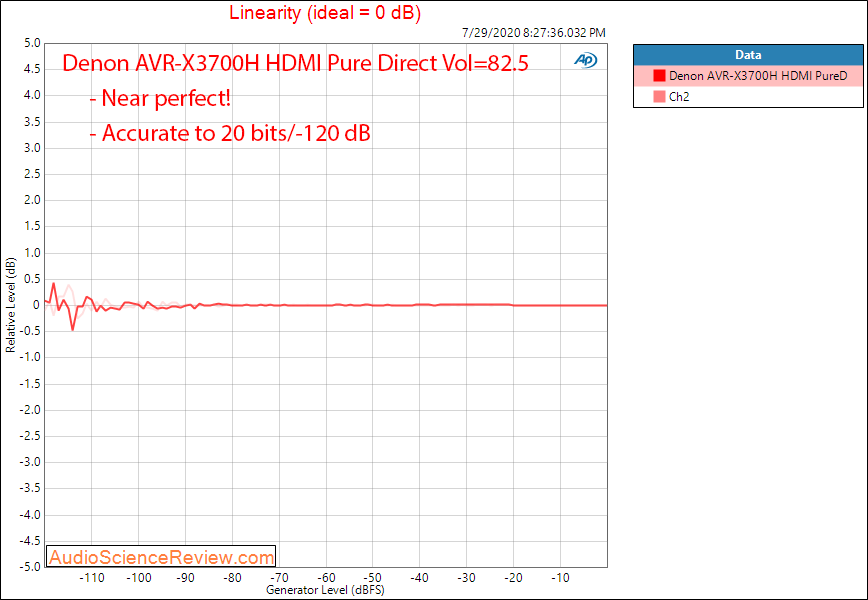The image size is (868, 600).
Task: Click the AP logo in chart corner
Action: [x=585, y=60]
